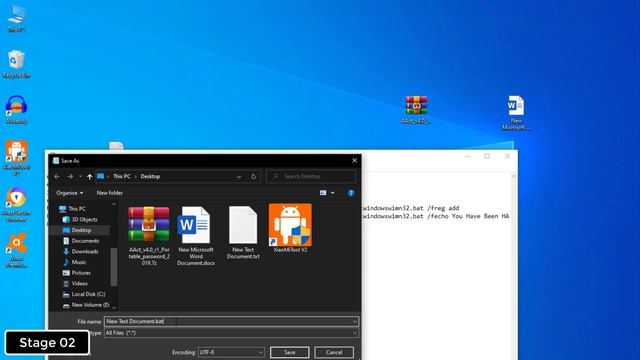Screen dimensions: 640x360
Task: Open This PC desktop icon
Action: pyautogui.click(x=16, y=18)
